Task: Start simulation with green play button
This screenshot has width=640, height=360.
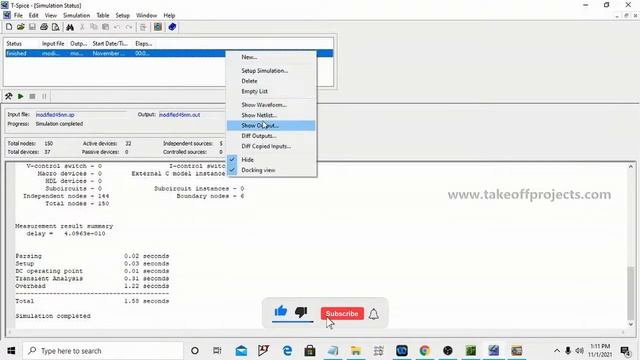Action: (20, 96)
